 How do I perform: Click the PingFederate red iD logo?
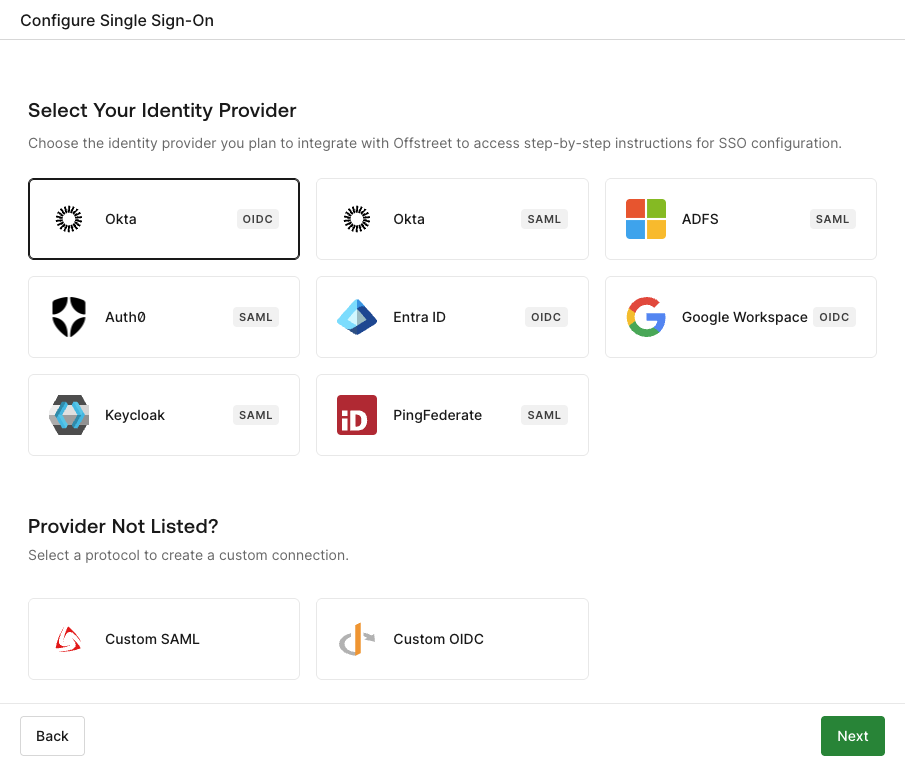pos(357,415)
